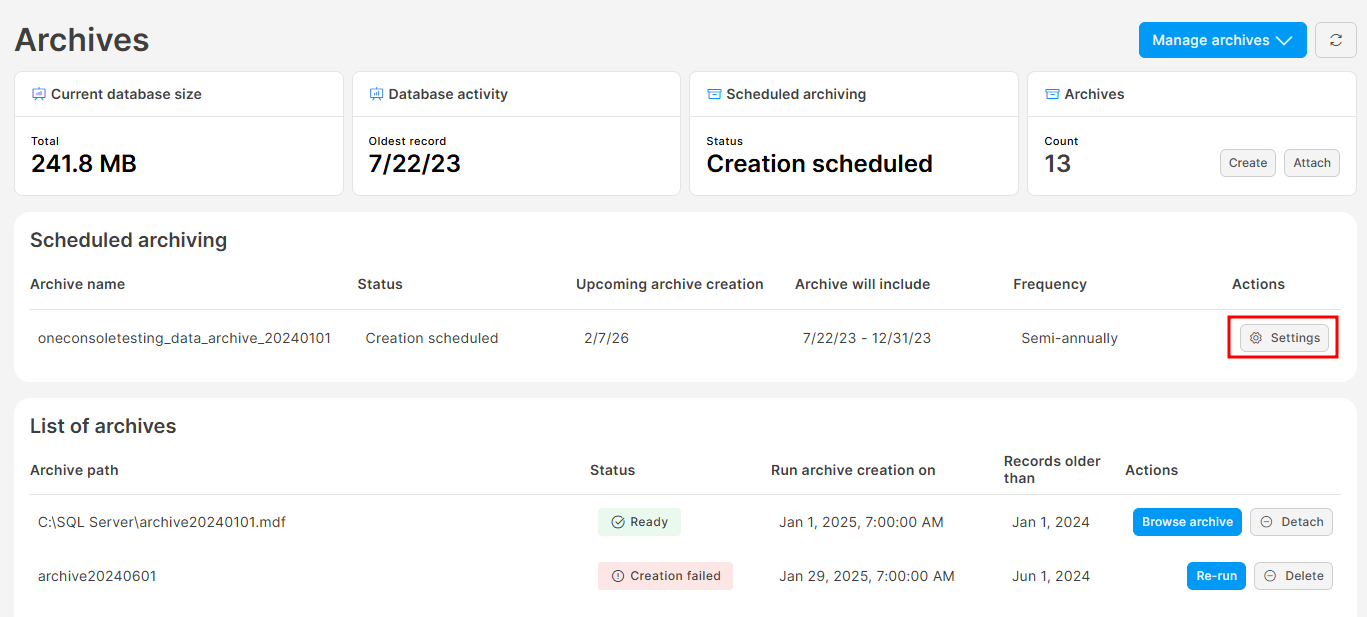The width and height of the screenshot is (1367, 617).
Task: Click the Database activity card icon
Action: coord(376,94)
